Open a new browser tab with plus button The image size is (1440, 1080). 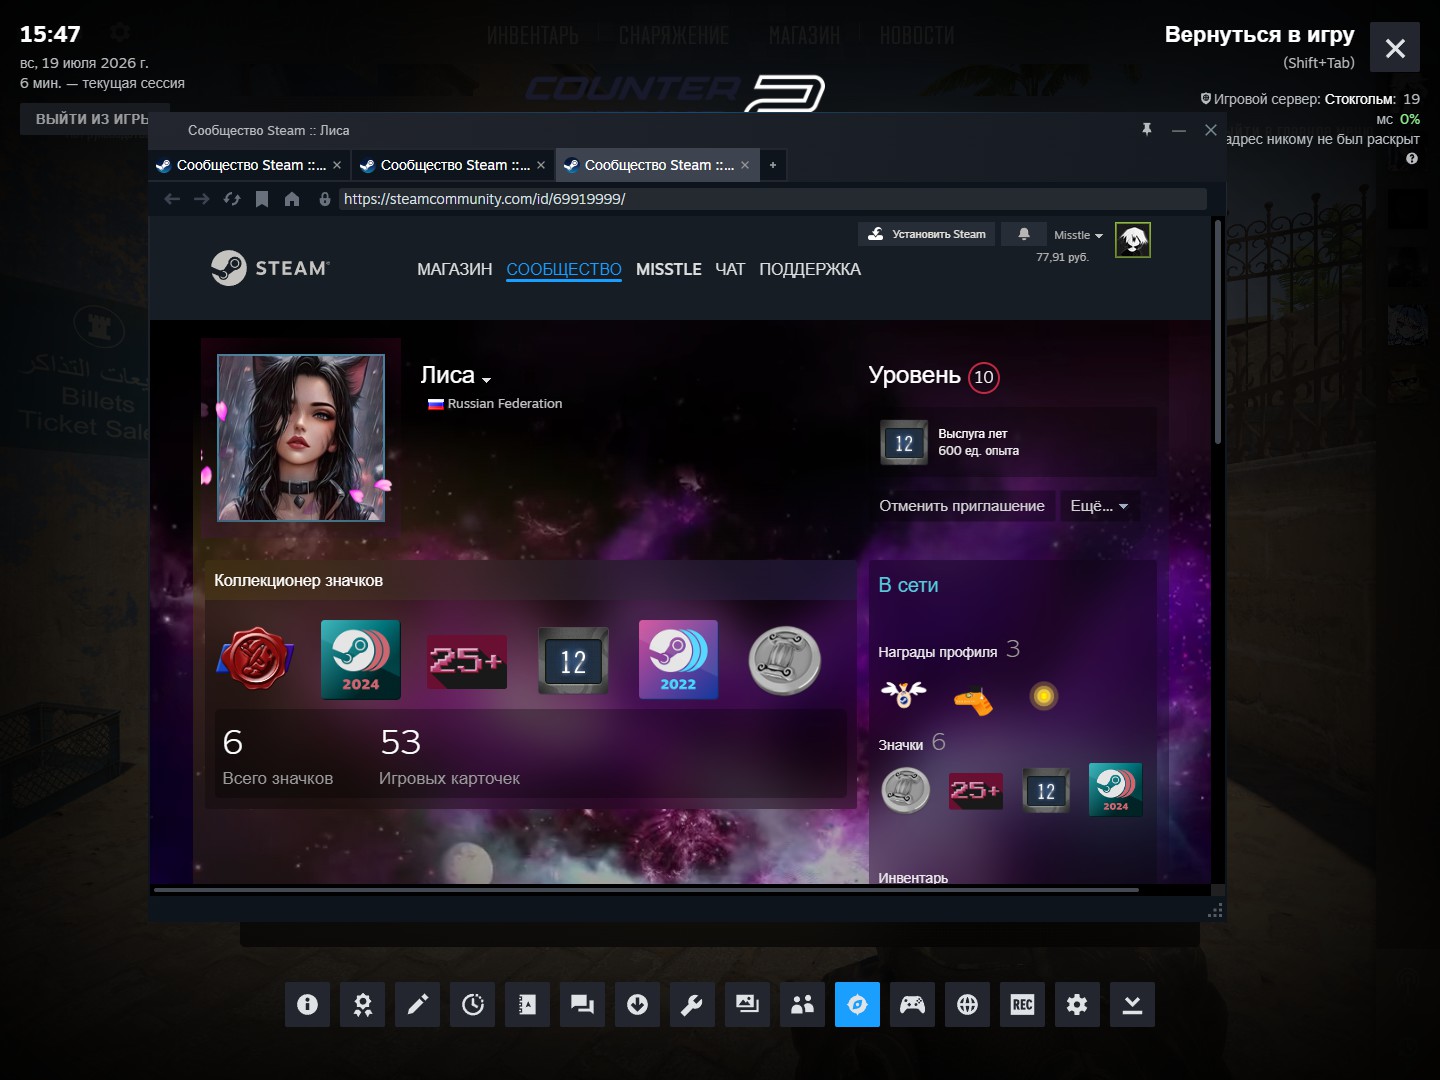(x=772, y=165)
